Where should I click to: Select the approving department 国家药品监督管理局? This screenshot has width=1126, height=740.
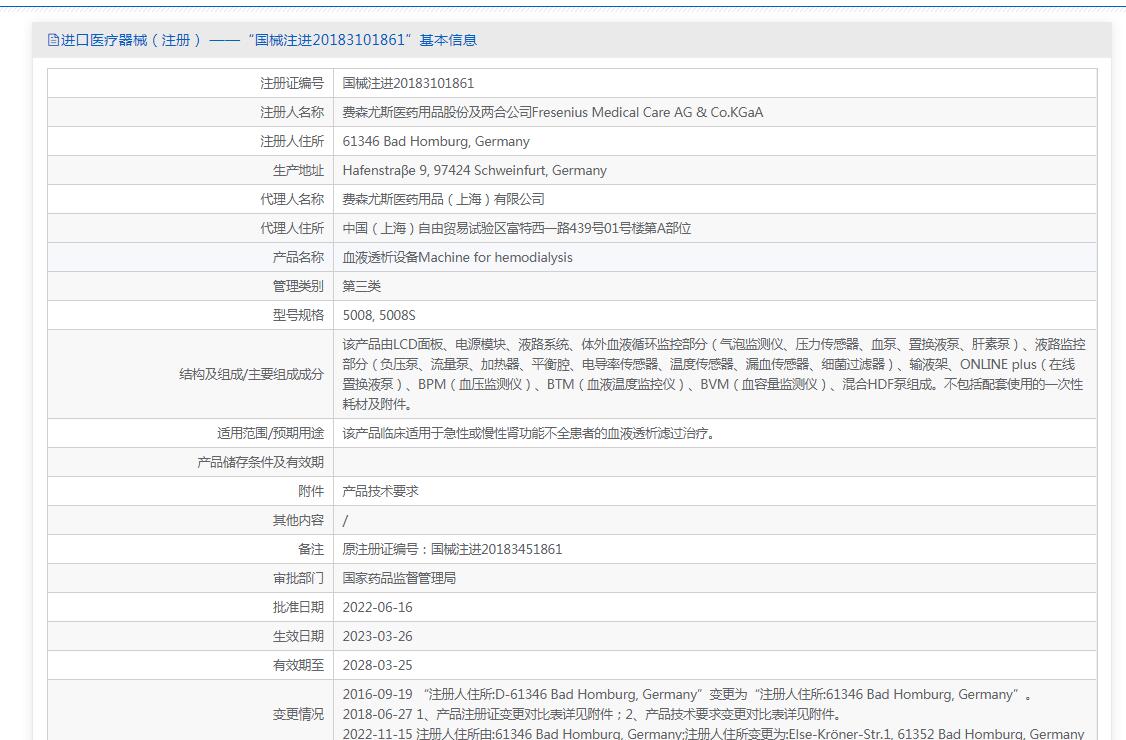tap(399, 578)
